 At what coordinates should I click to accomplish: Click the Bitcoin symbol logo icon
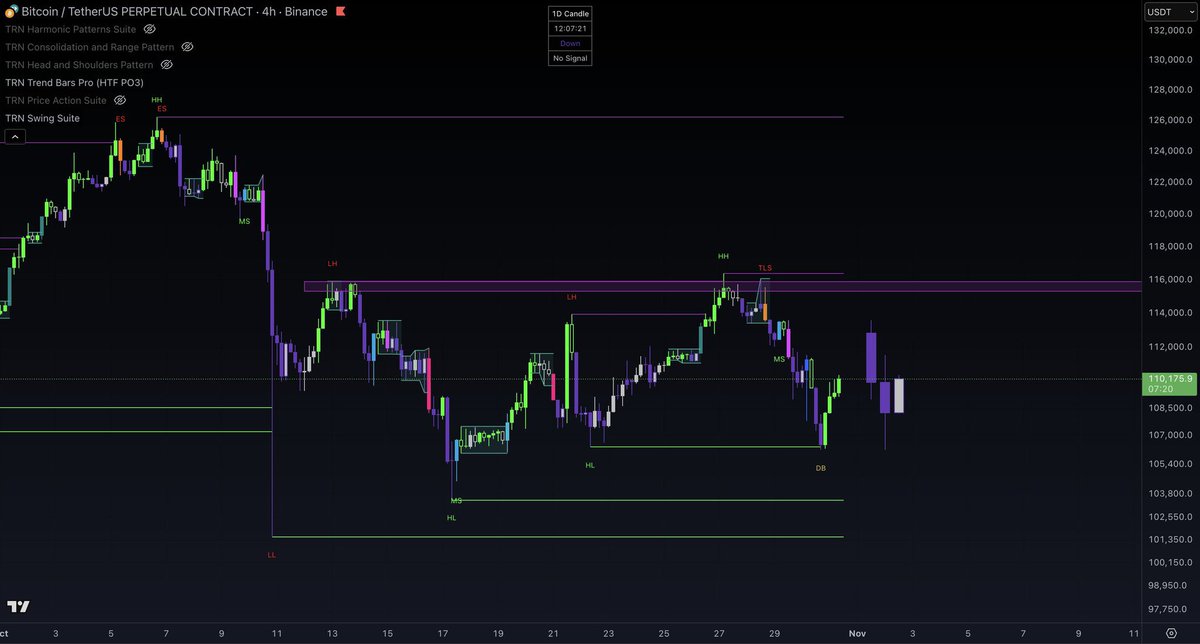coord(11,11)
